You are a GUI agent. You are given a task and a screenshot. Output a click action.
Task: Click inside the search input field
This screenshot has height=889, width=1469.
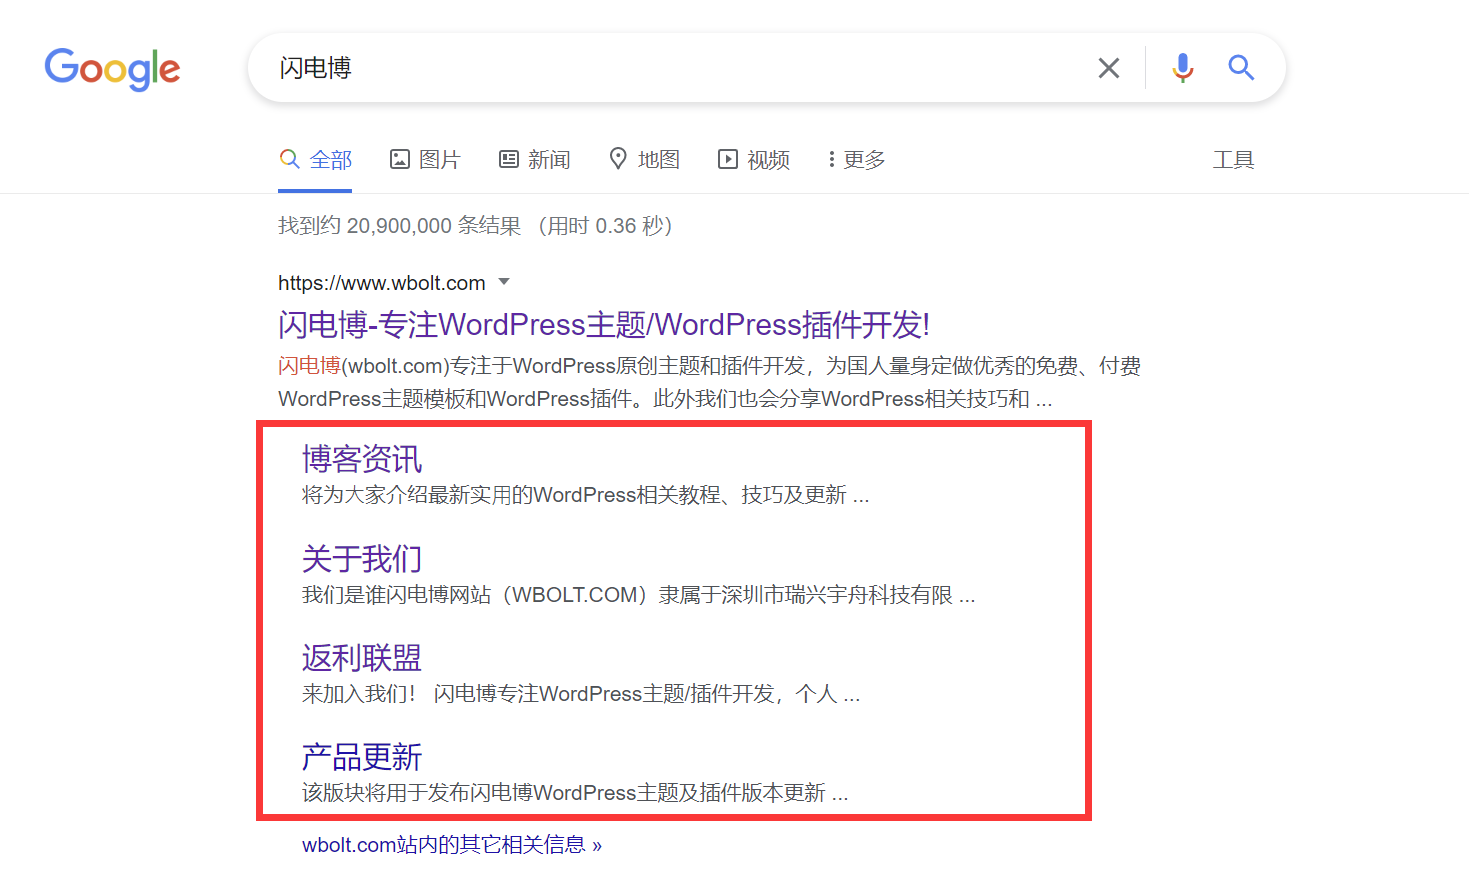coord(600,67)
